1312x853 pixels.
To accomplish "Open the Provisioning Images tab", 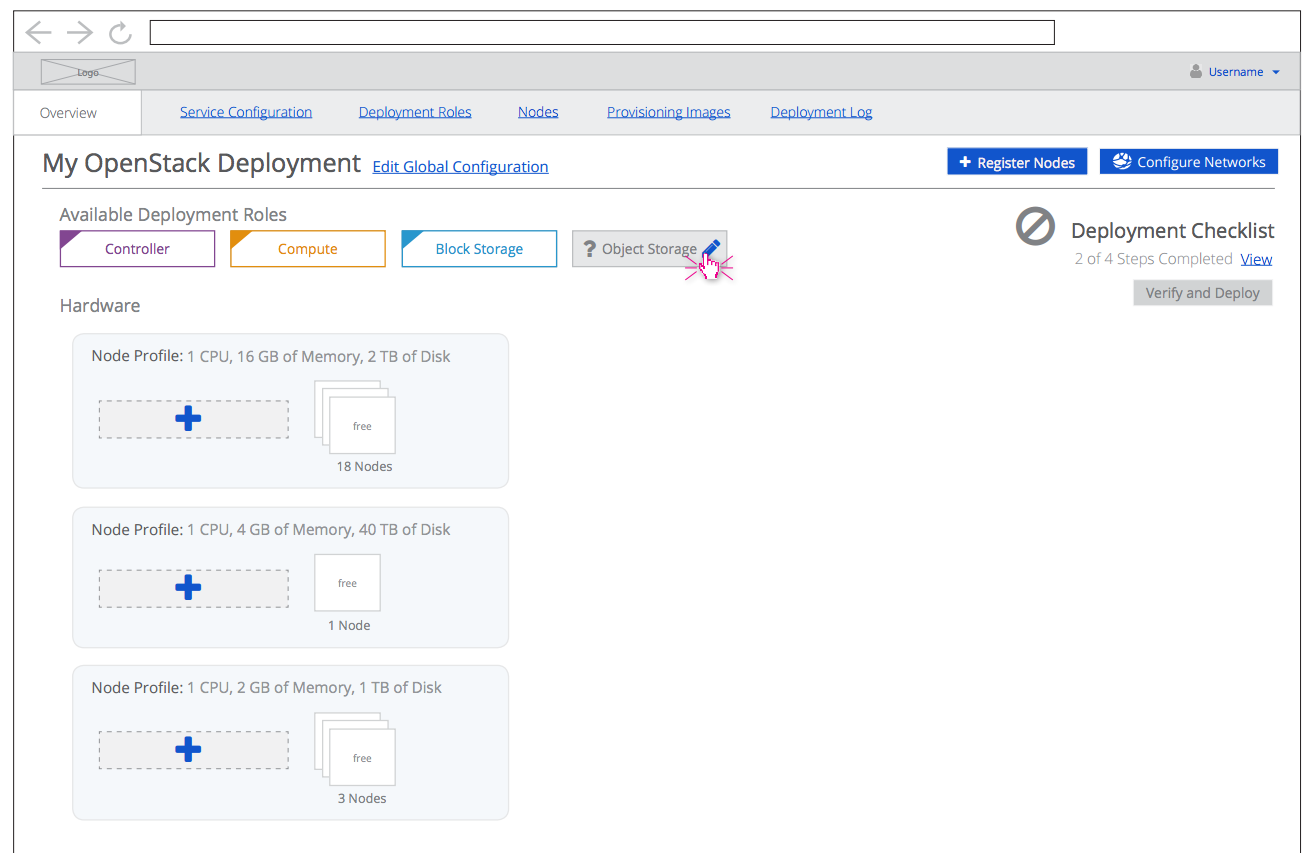I will pos(668,112).
